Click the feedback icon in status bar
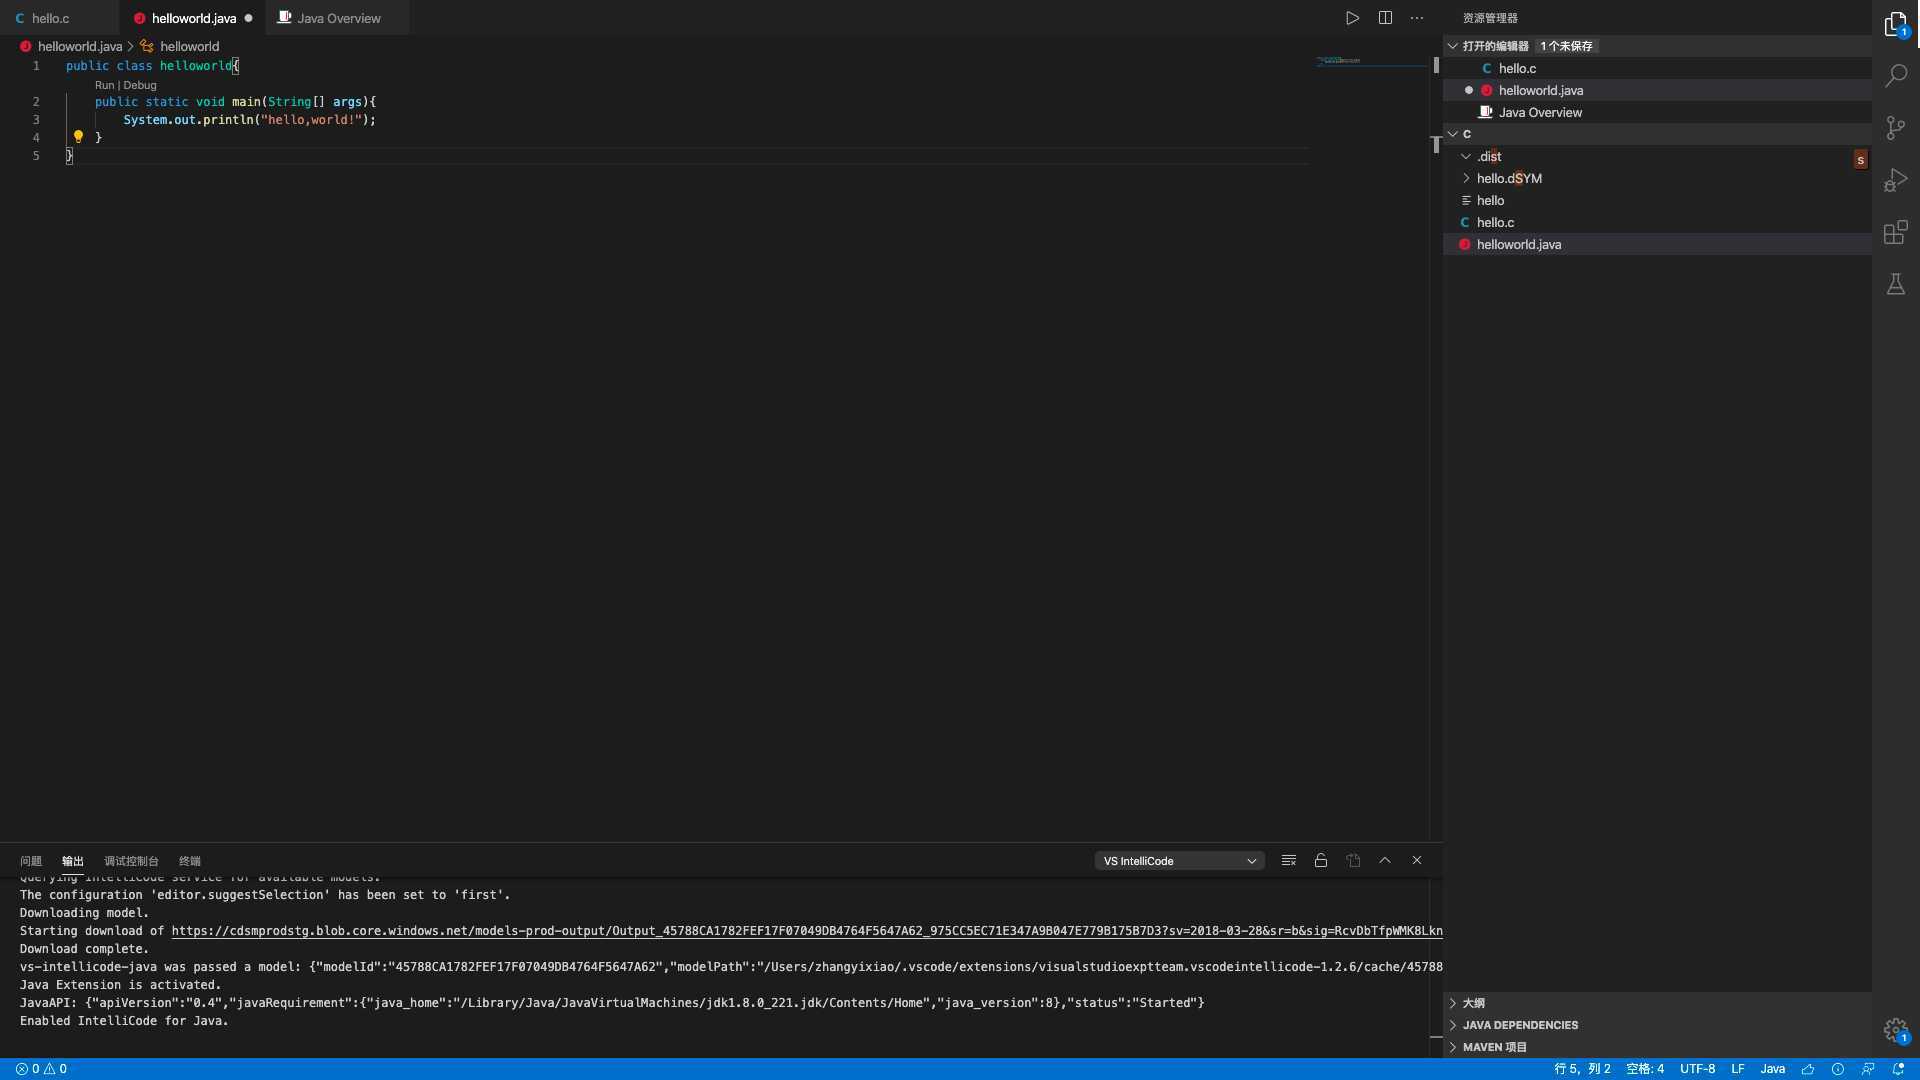Image resolution: width=1920 pixels, height=1080 pixels. click(x=1868, y=1069)
